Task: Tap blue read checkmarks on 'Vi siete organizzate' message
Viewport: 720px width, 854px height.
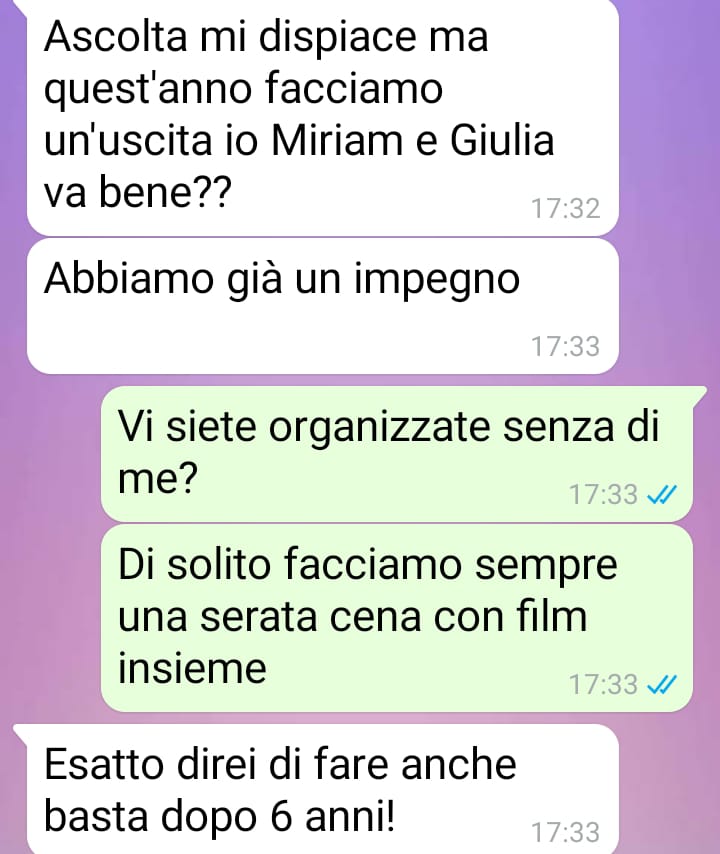Action: tap(661, 495)
